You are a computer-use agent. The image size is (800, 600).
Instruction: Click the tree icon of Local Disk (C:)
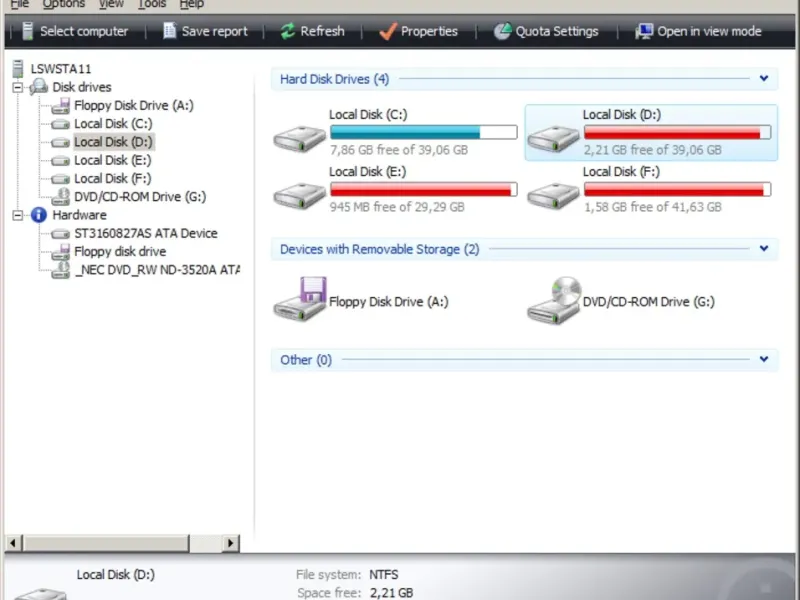[61, 124]
